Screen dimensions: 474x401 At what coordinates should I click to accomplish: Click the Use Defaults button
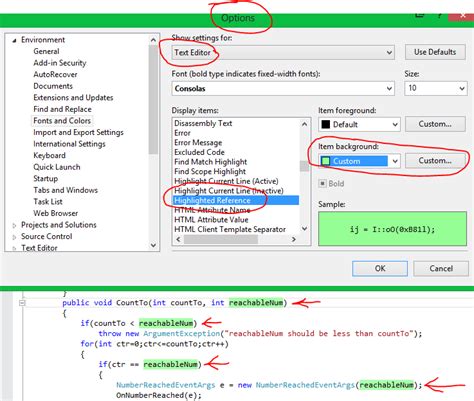pyautogui.click(x=435, y=52)
